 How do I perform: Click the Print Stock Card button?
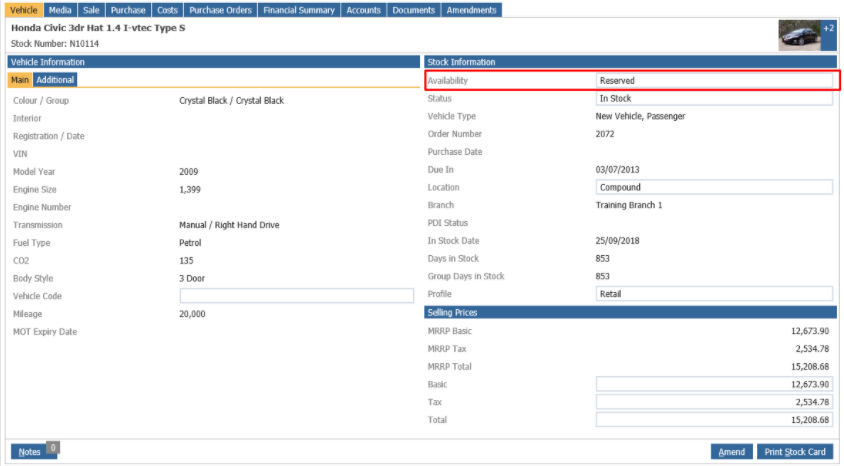click(x=795, y=452)
